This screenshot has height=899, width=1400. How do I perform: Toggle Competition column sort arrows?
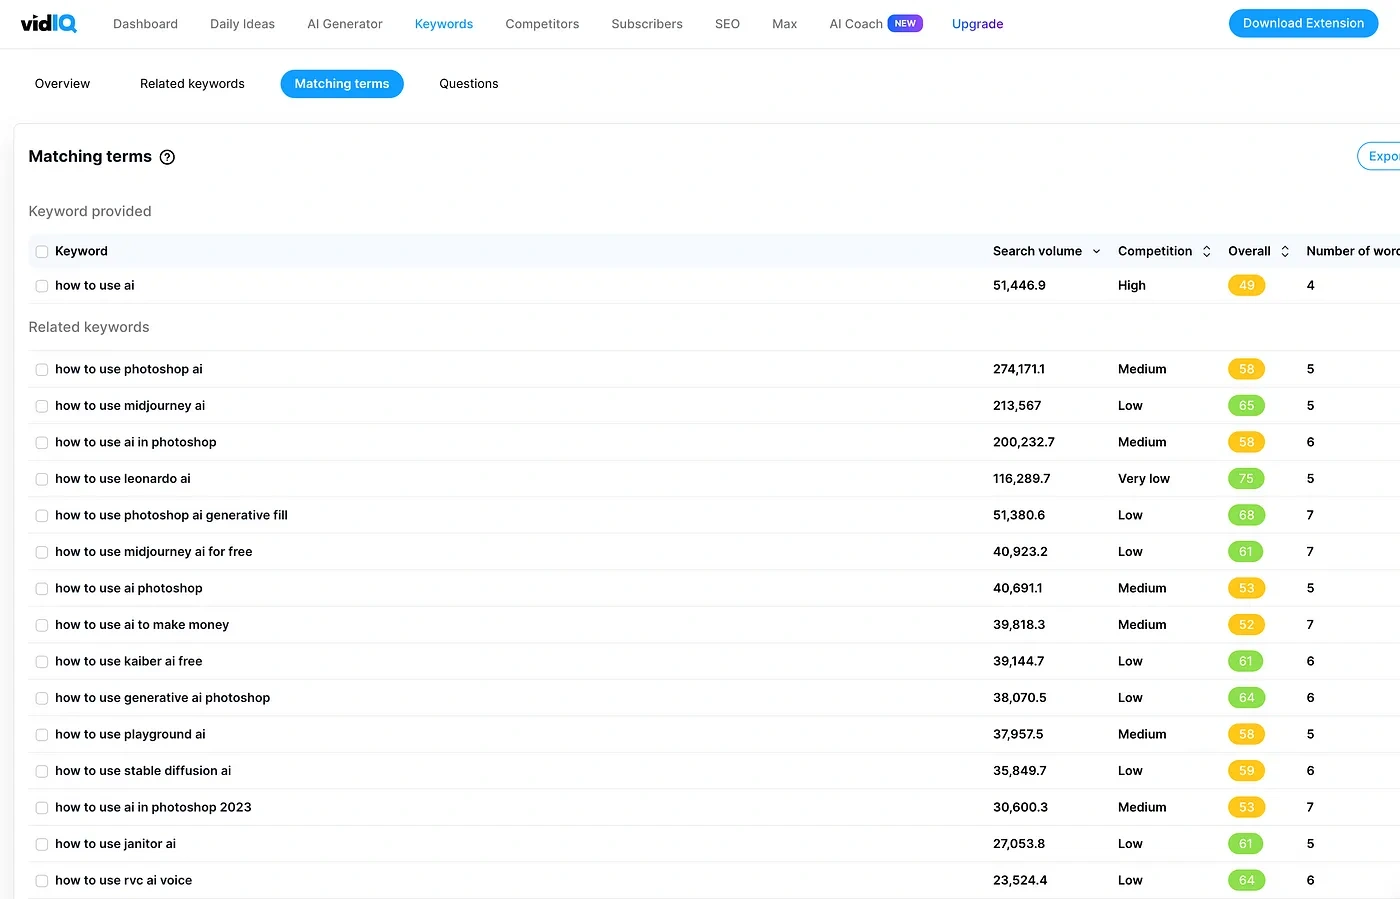(x=1206, y=251)
